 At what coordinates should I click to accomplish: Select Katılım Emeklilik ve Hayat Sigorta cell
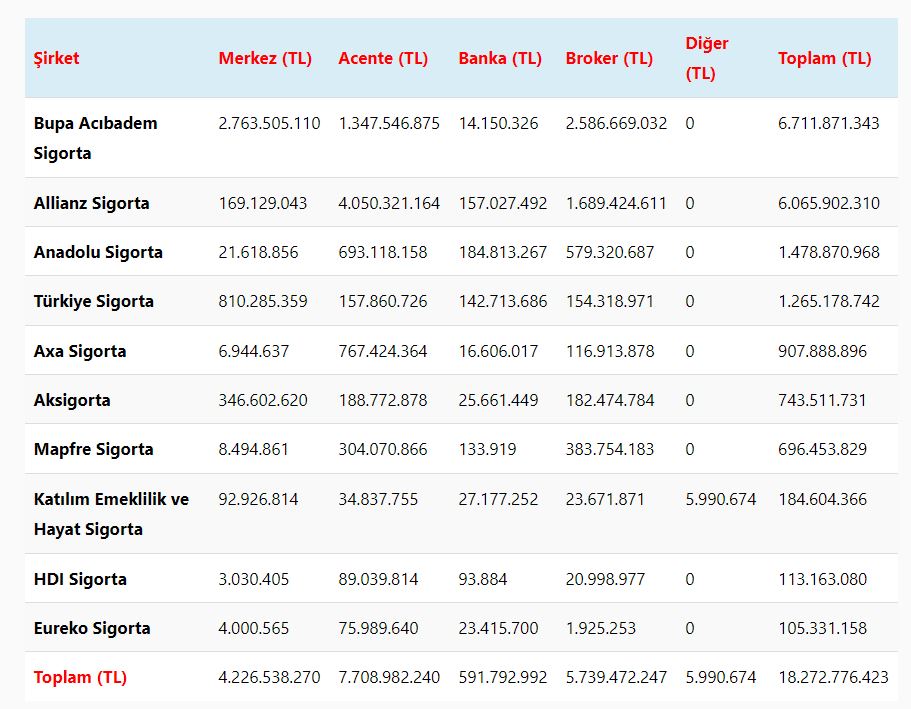(x=111, y=514)
